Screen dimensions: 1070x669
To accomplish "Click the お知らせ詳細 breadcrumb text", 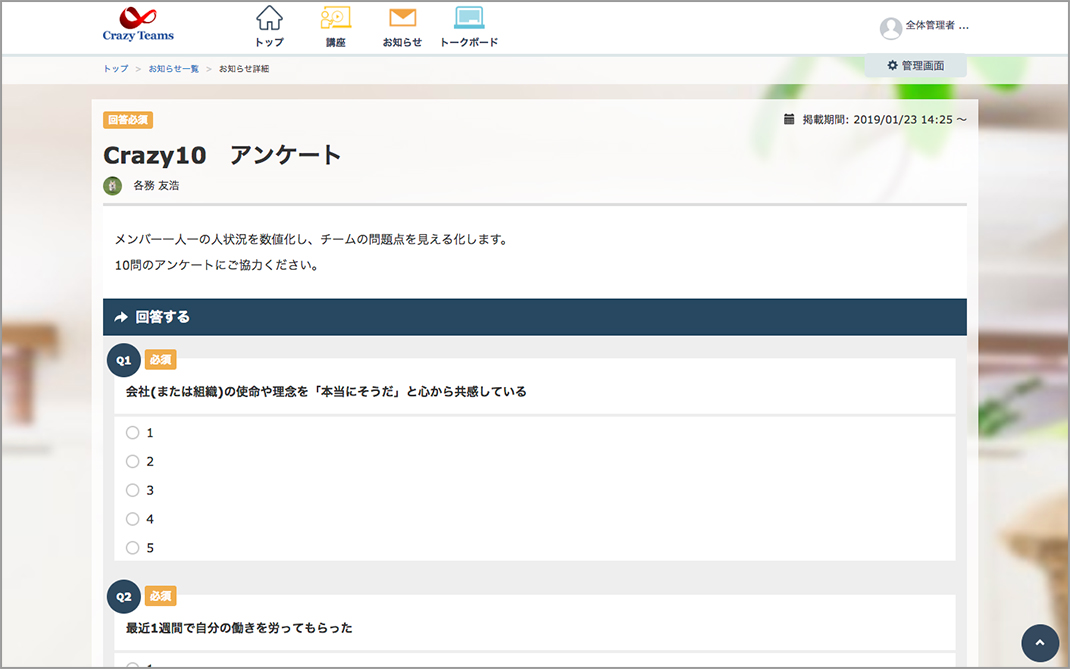I will (244, 69).
